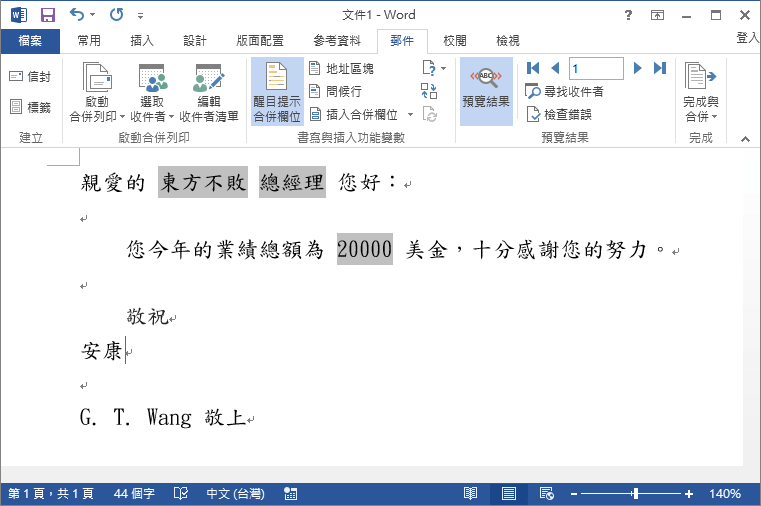Create envelopes with 信封 button
This screenshot has width=761, height=506.
[30, 77]
